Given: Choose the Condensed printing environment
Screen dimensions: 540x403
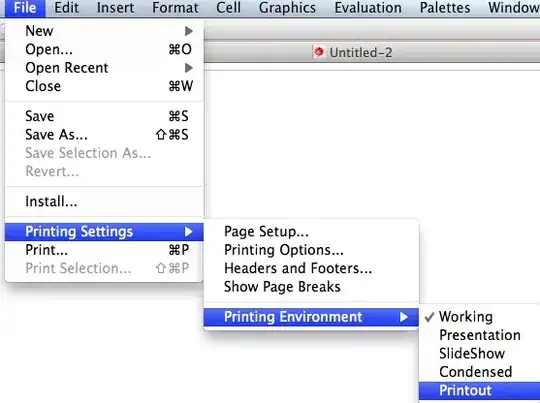Looking at the screenshot, I should 479,372.
